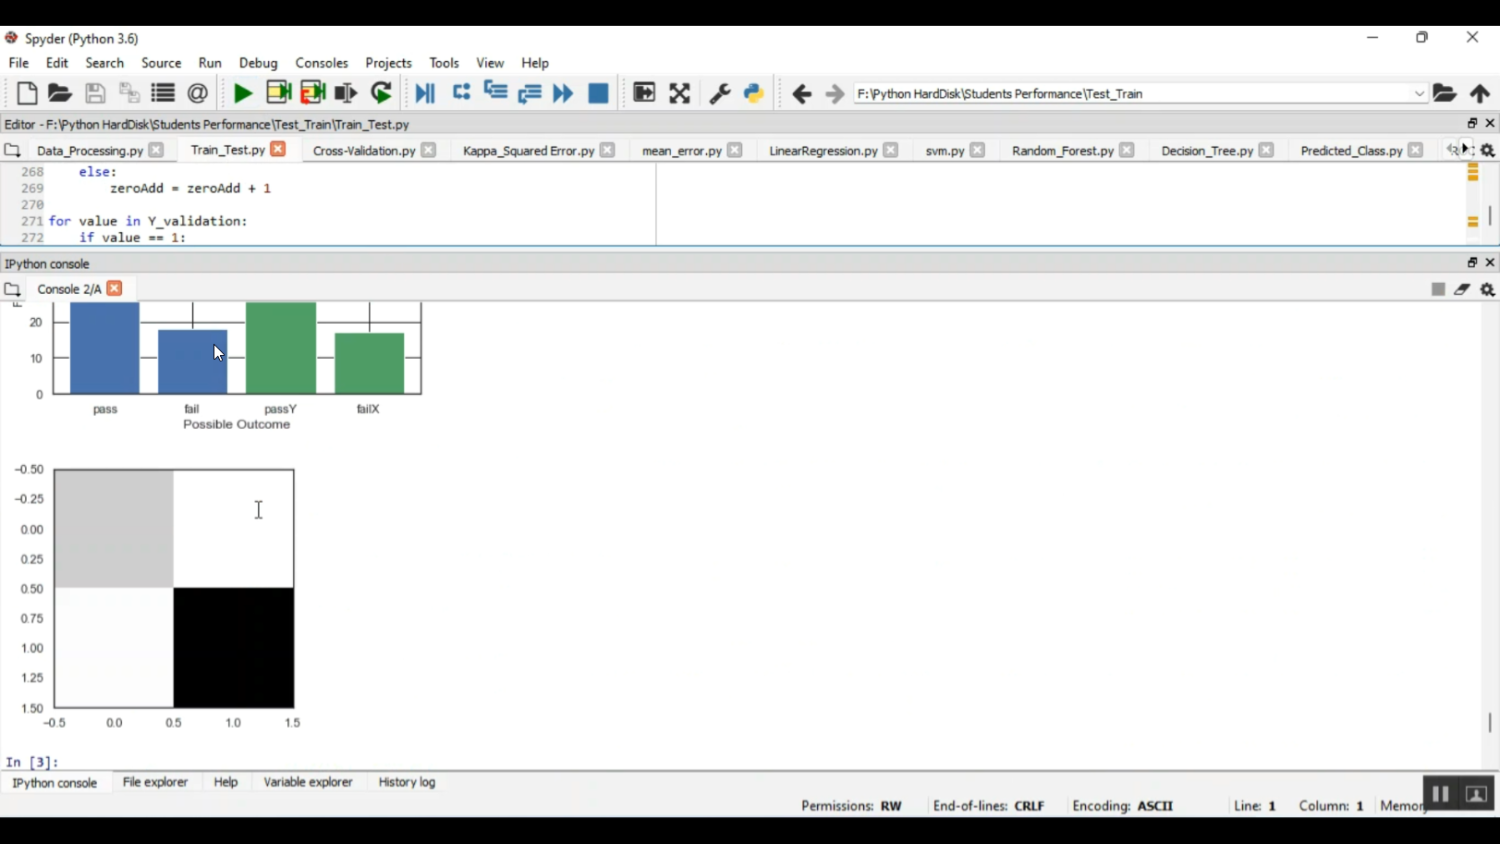Close the Kappa_Squared Error.py tab

click(608, 149)
